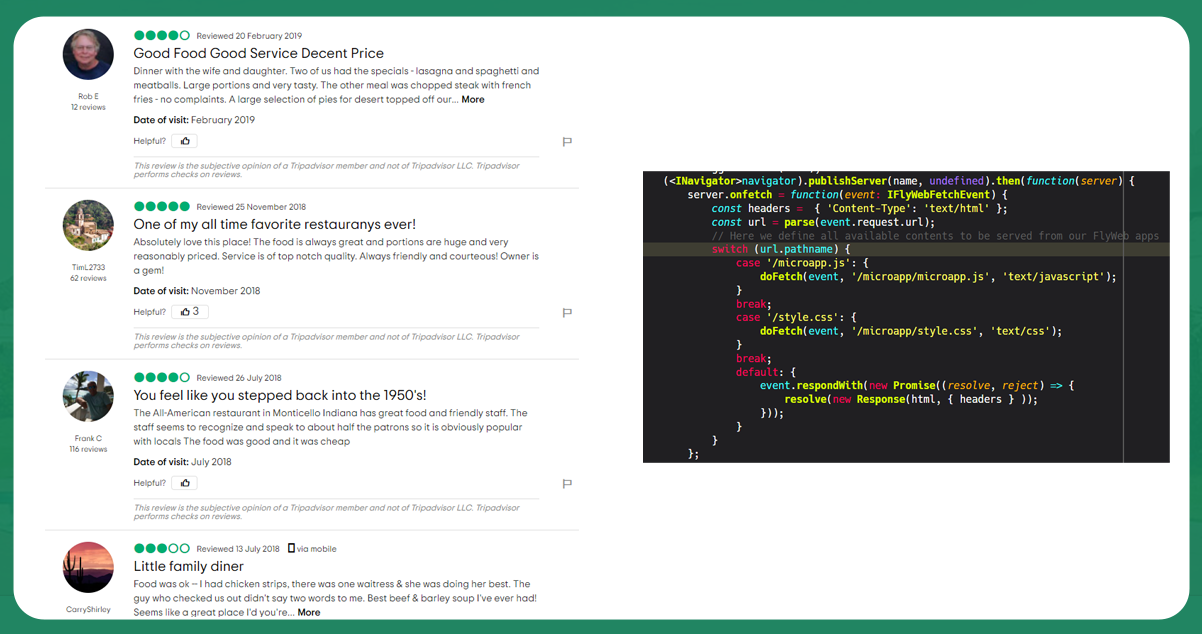Click TimL2733's avatar image

(88, 225)
